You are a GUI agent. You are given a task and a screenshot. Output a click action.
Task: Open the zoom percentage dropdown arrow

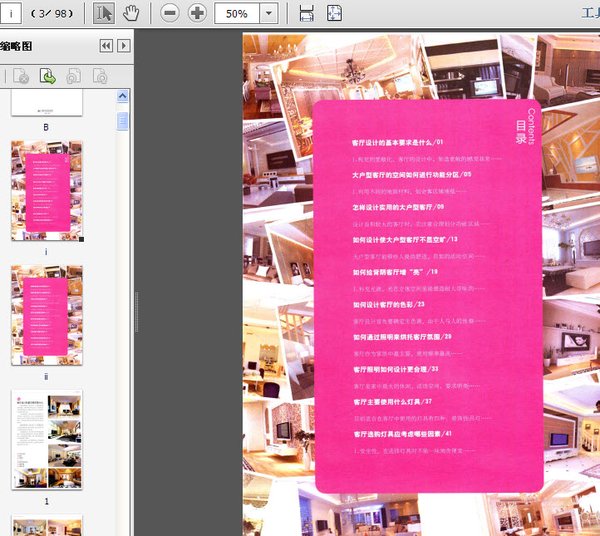click(x=269, y=14)
